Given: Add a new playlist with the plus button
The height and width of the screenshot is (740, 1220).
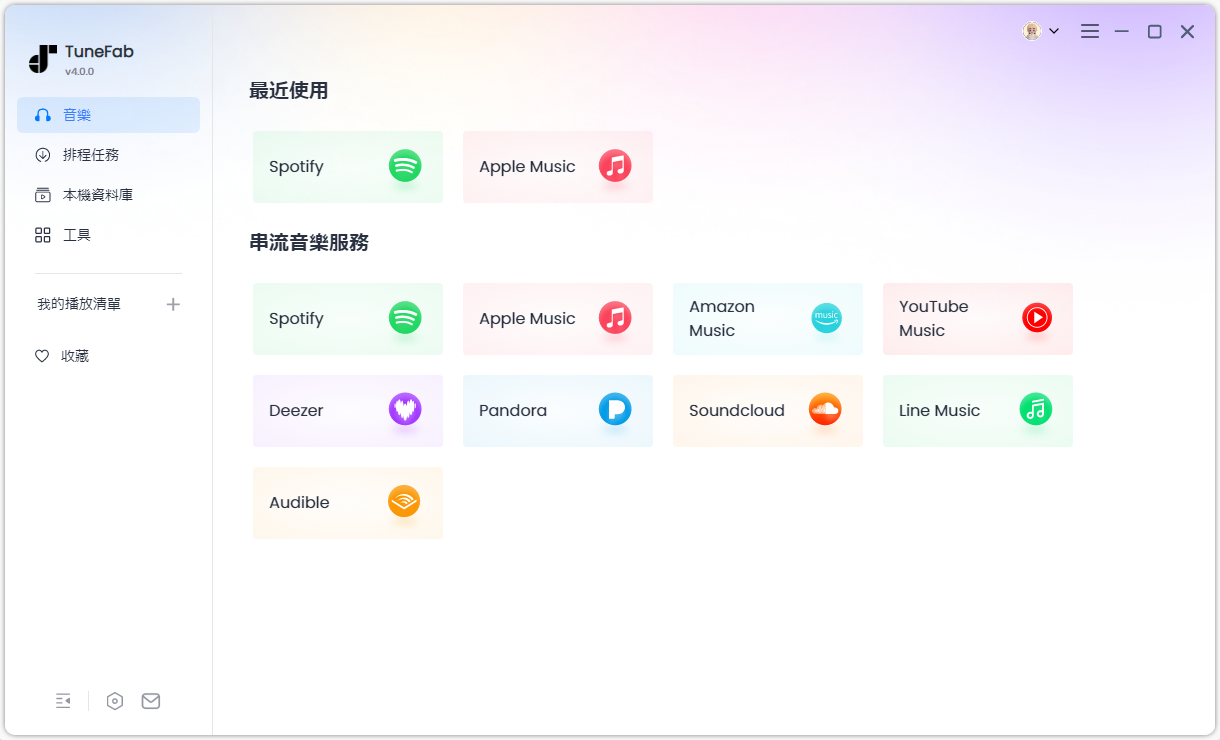Looking at the screenshot, I should (x=173, y=304).
